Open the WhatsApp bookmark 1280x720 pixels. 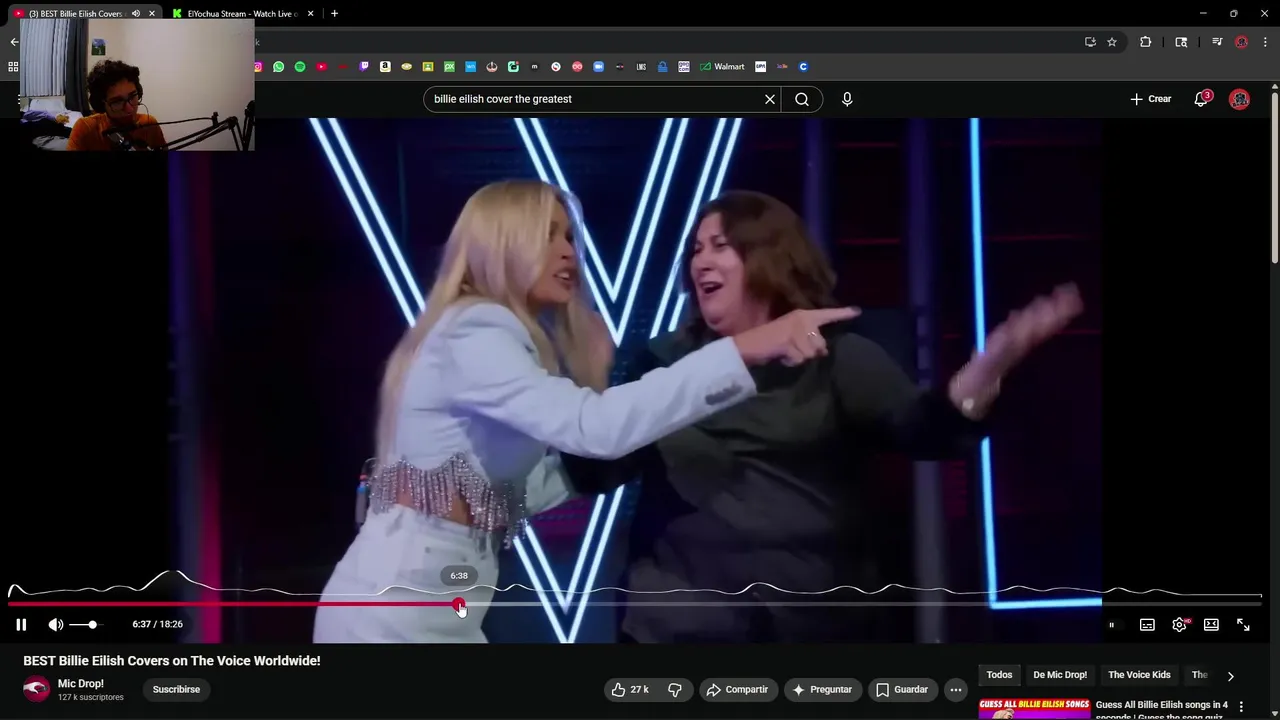click(278, 67)
